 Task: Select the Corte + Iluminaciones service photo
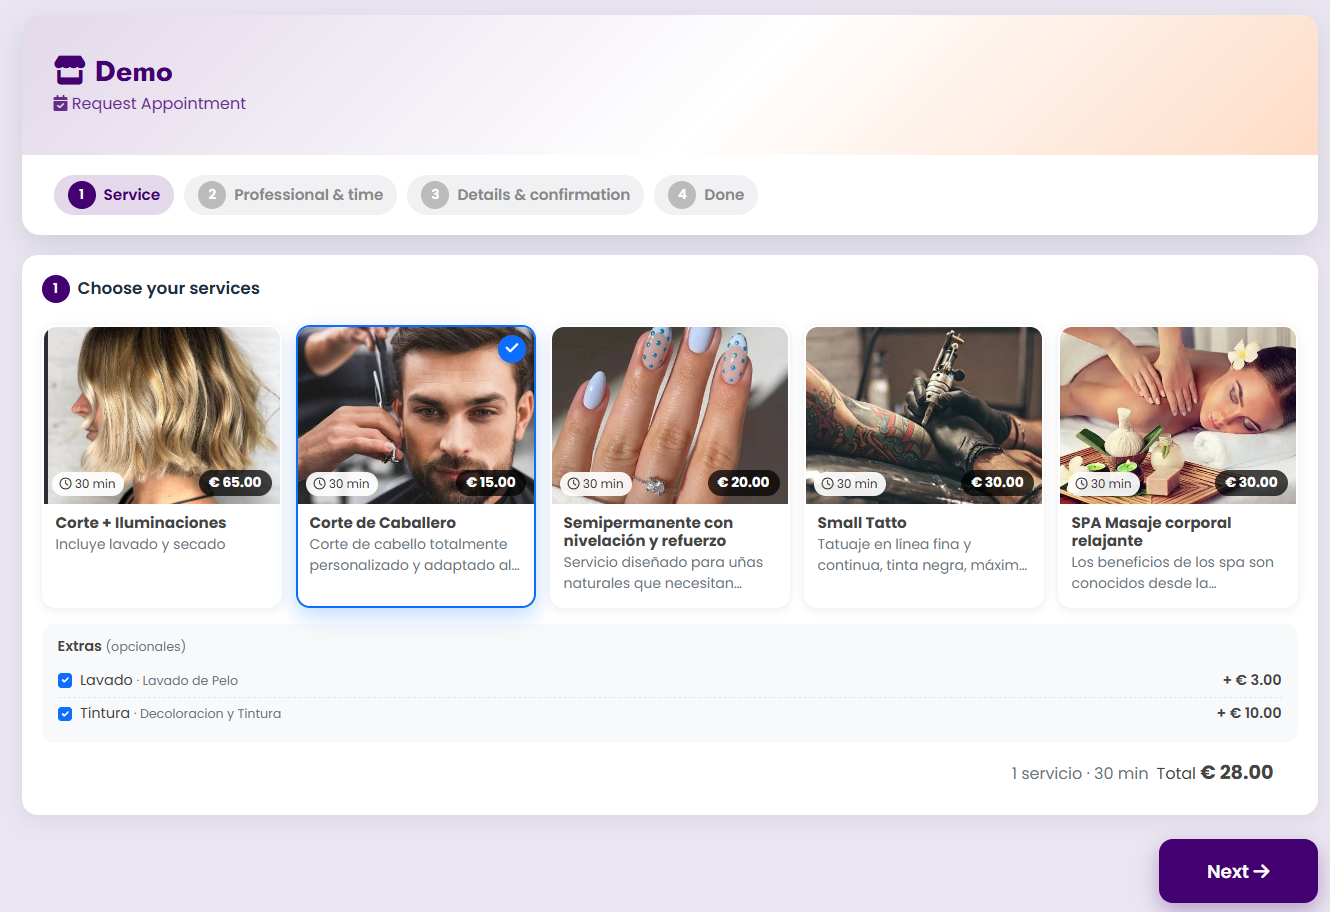[162, 416]
